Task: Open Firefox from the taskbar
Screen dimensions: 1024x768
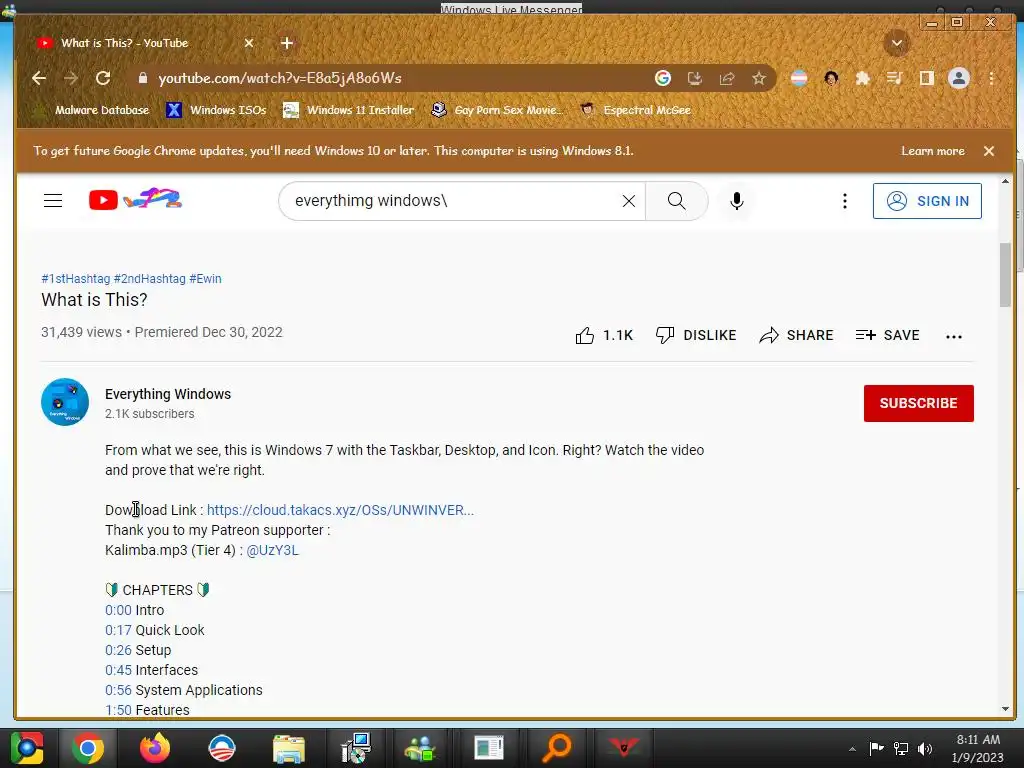Action: pos(155,748)
